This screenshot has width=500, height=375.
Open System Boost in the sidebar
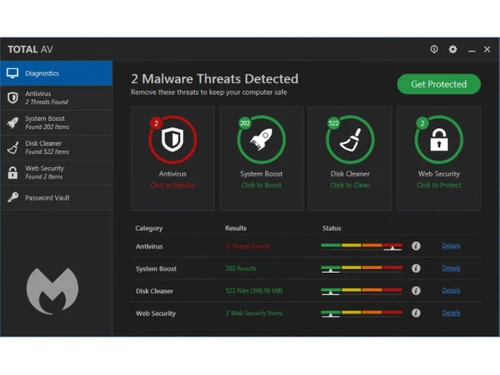[x=56, y=123]
